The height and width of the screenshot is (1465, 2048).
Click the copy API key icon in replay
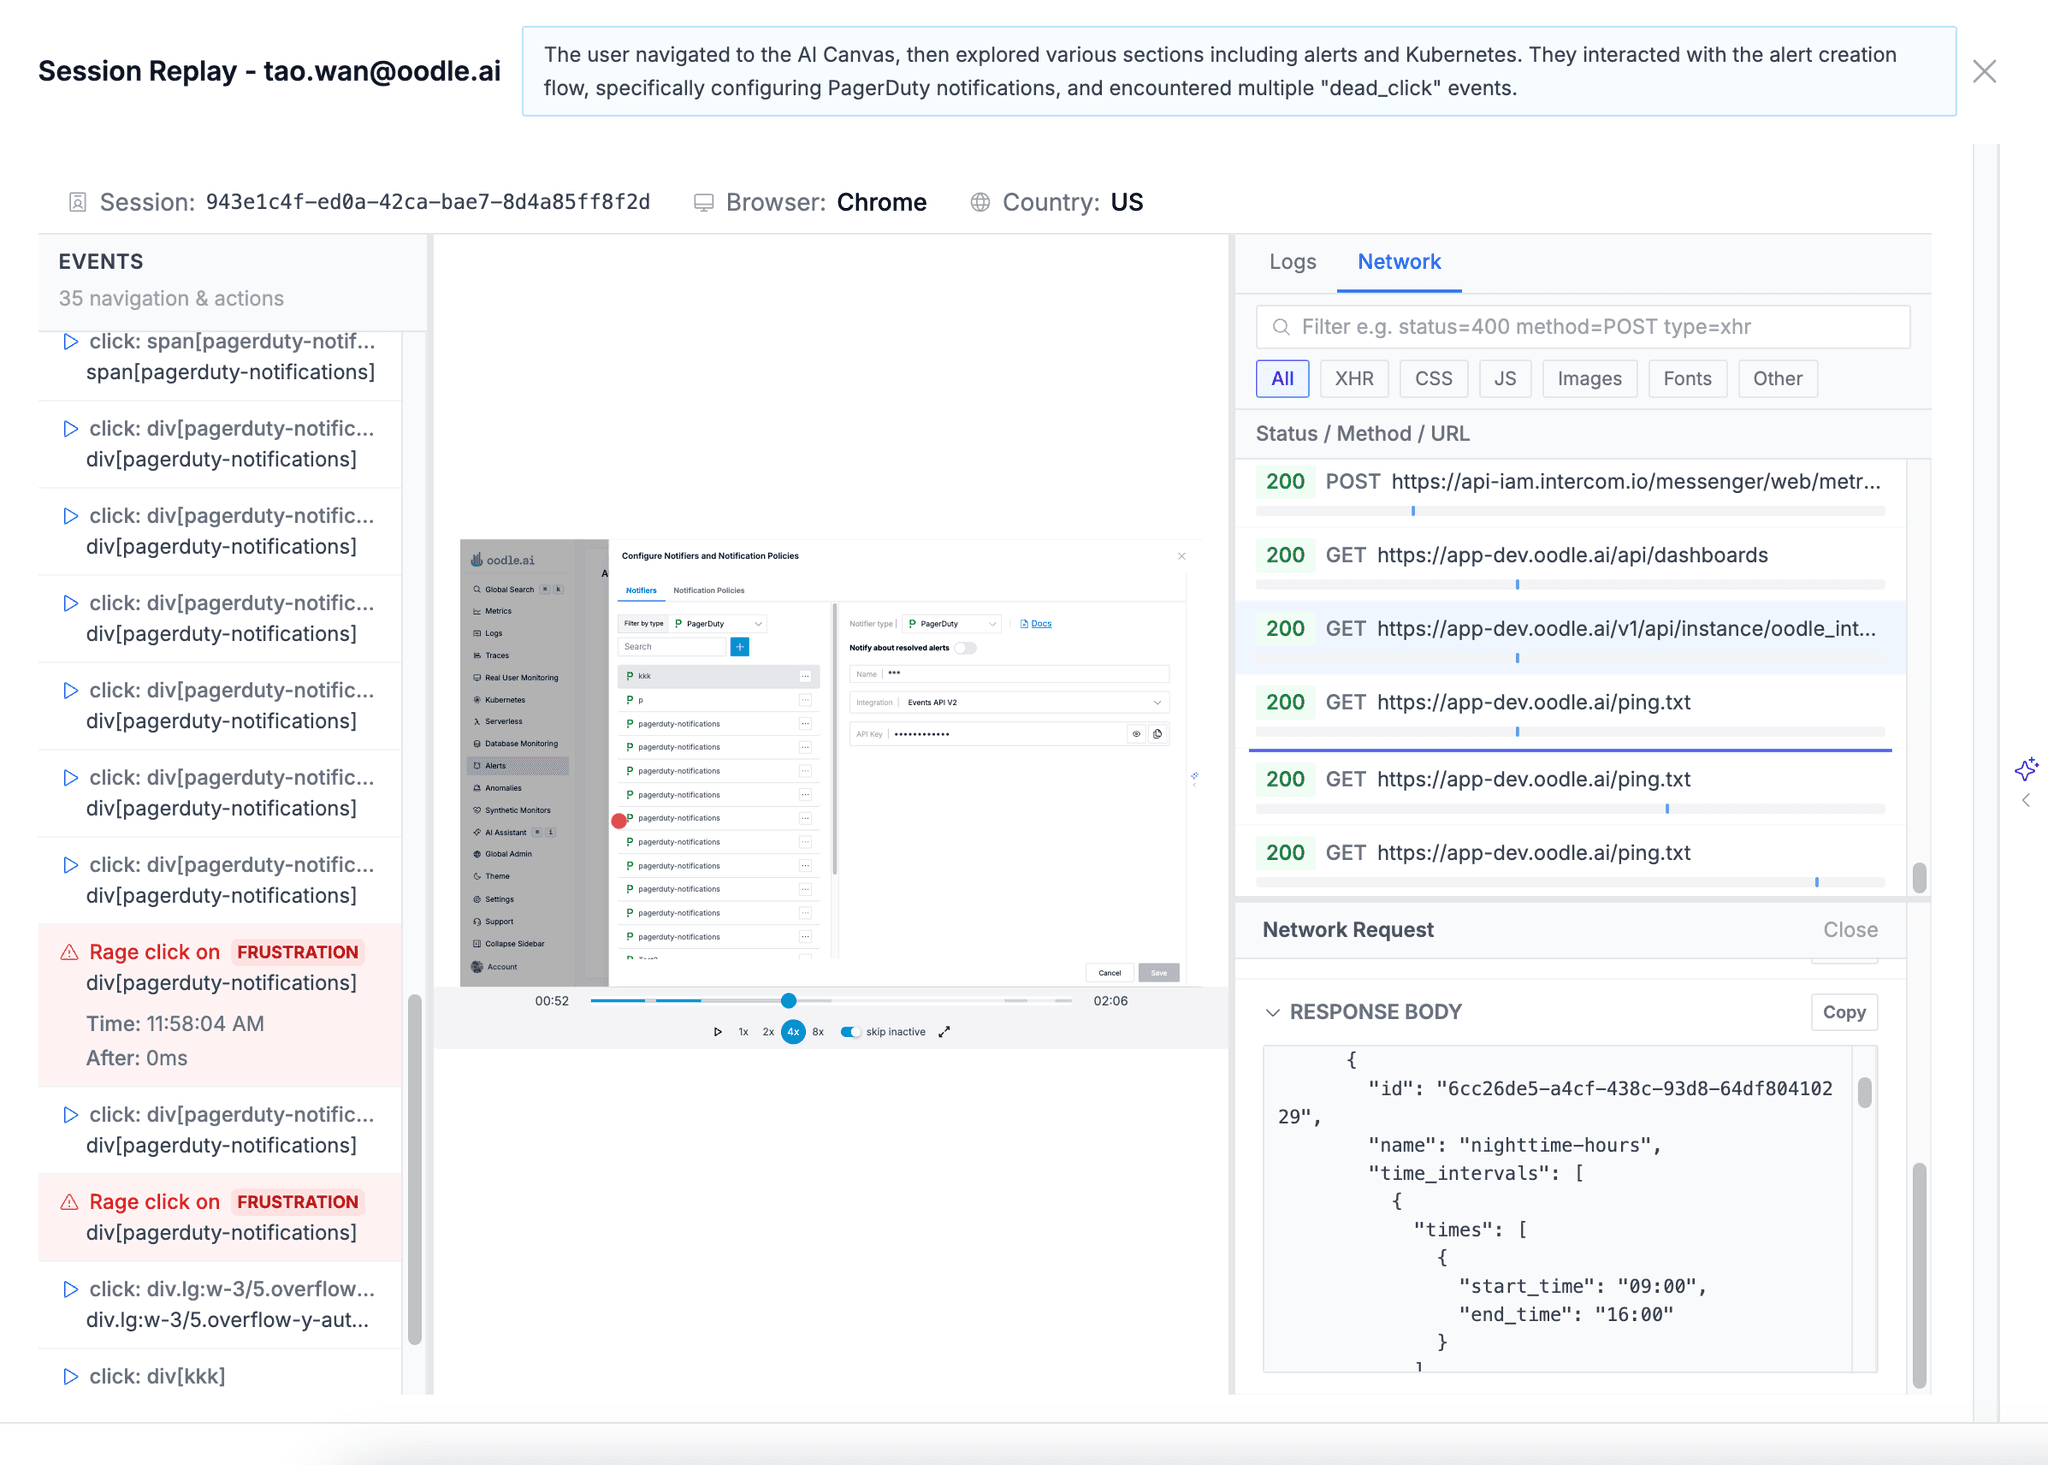(1157, 734)
